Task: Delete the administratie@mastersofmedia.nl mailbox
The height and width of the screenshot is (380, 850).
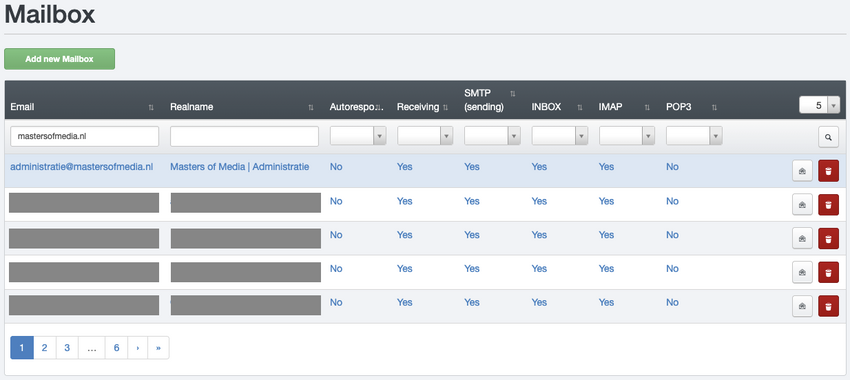Action: (x=828, y=171)
